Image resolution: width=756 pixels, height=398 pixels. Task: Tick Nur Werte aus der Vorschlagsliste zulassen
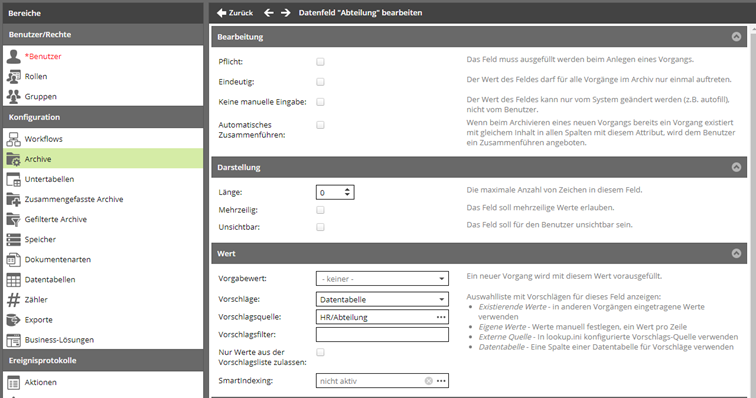[x=320, y=352]
